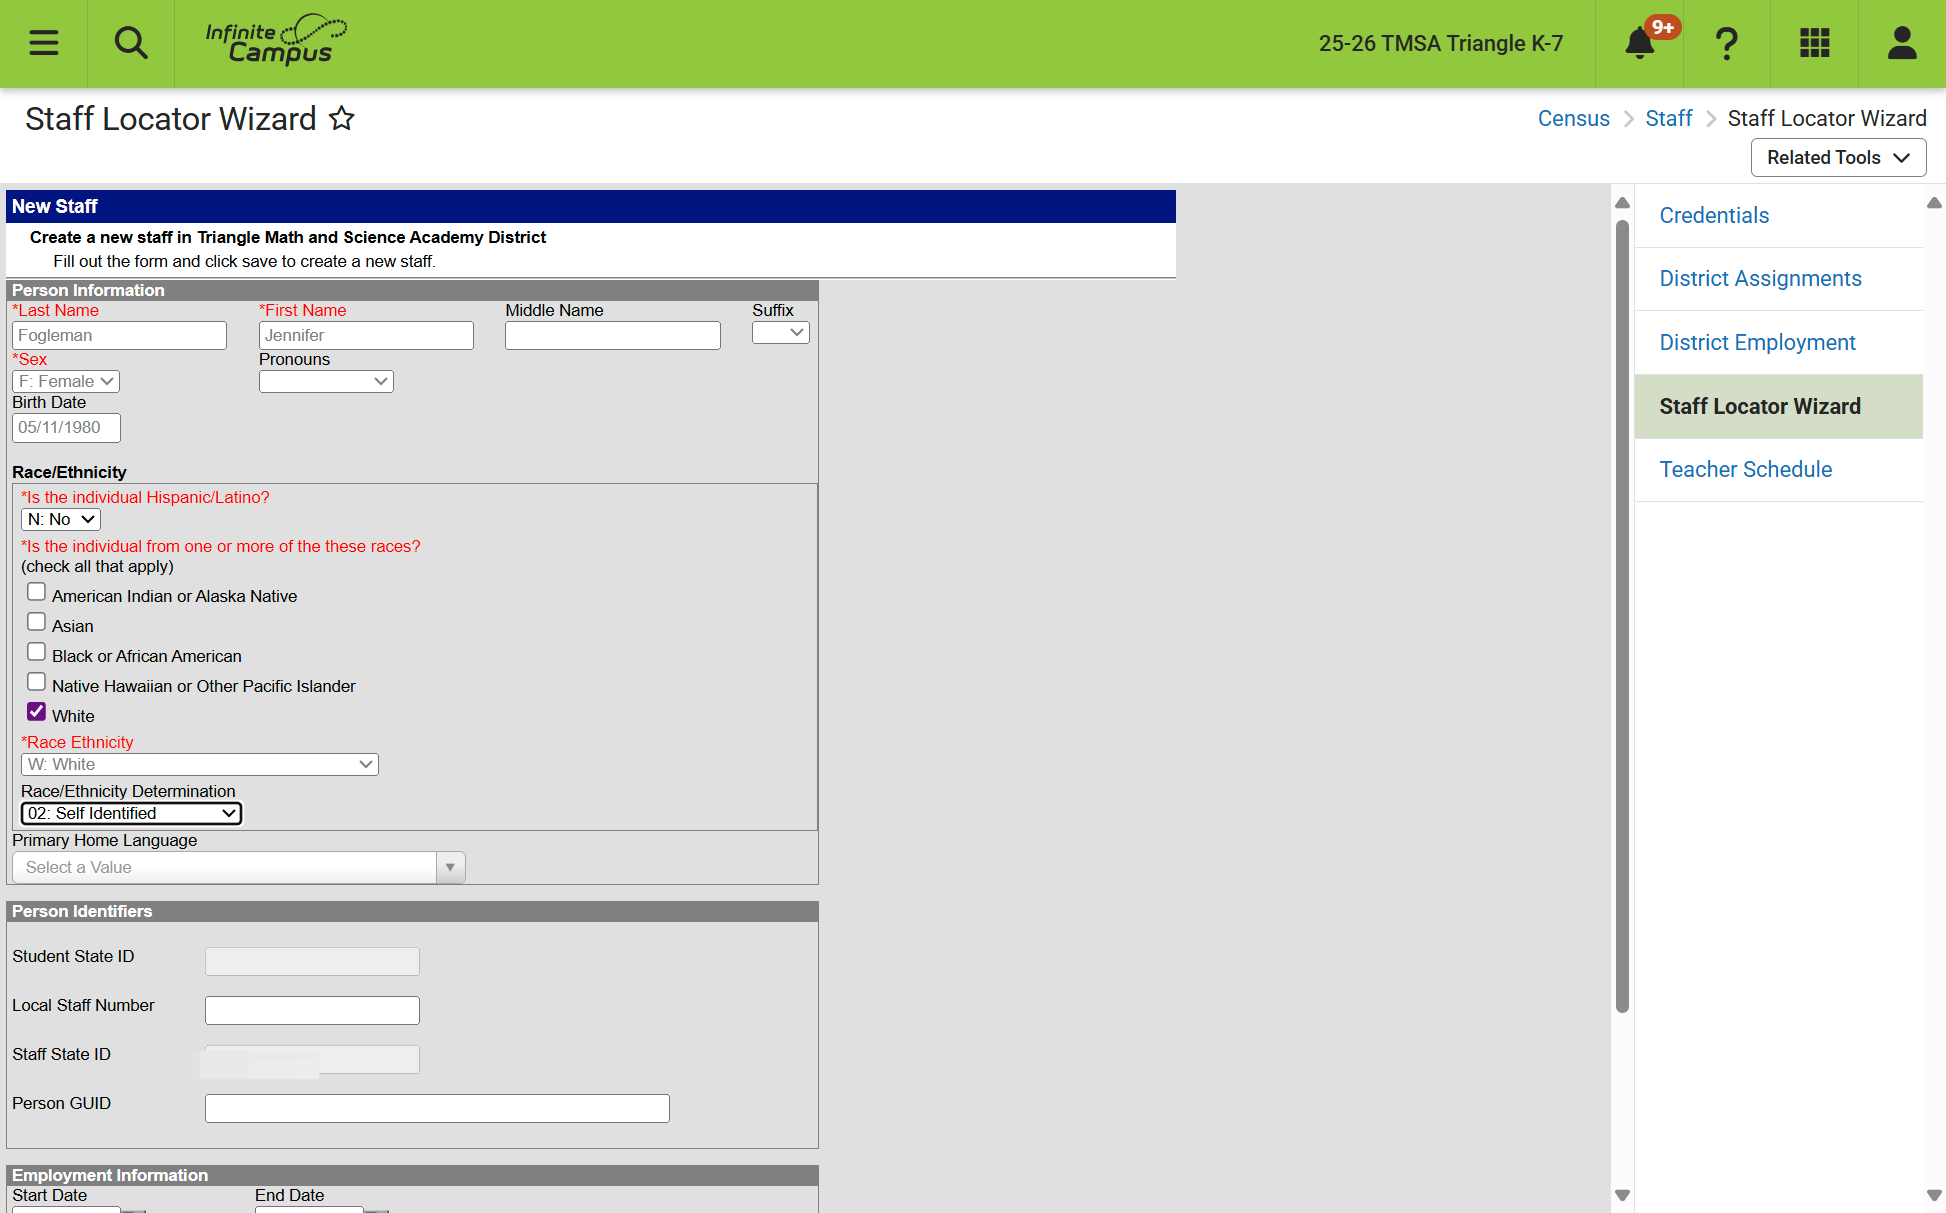This screenshot has height=1213, width=1946.
Task: Open Teacher Schedule tool
Action: coord(1745,469)
